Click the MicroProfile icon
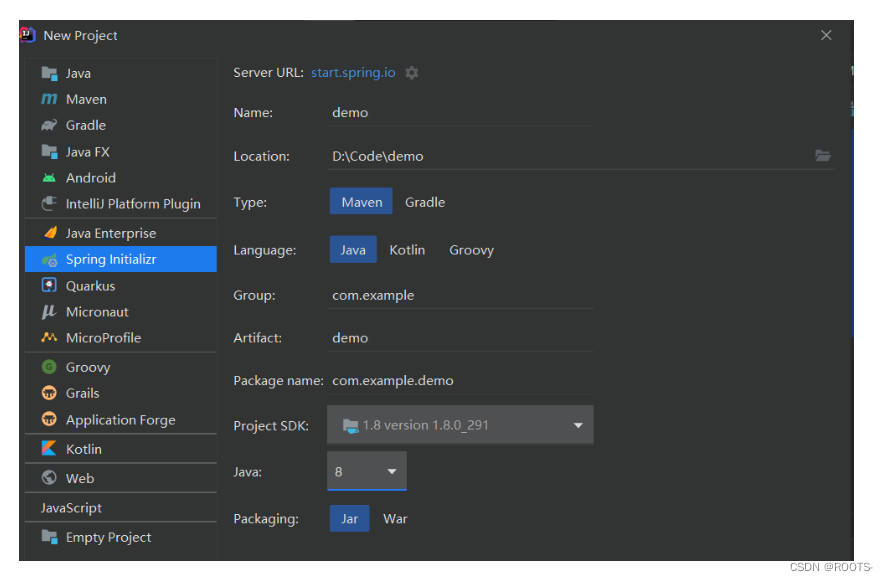 (x=49, y=338)
